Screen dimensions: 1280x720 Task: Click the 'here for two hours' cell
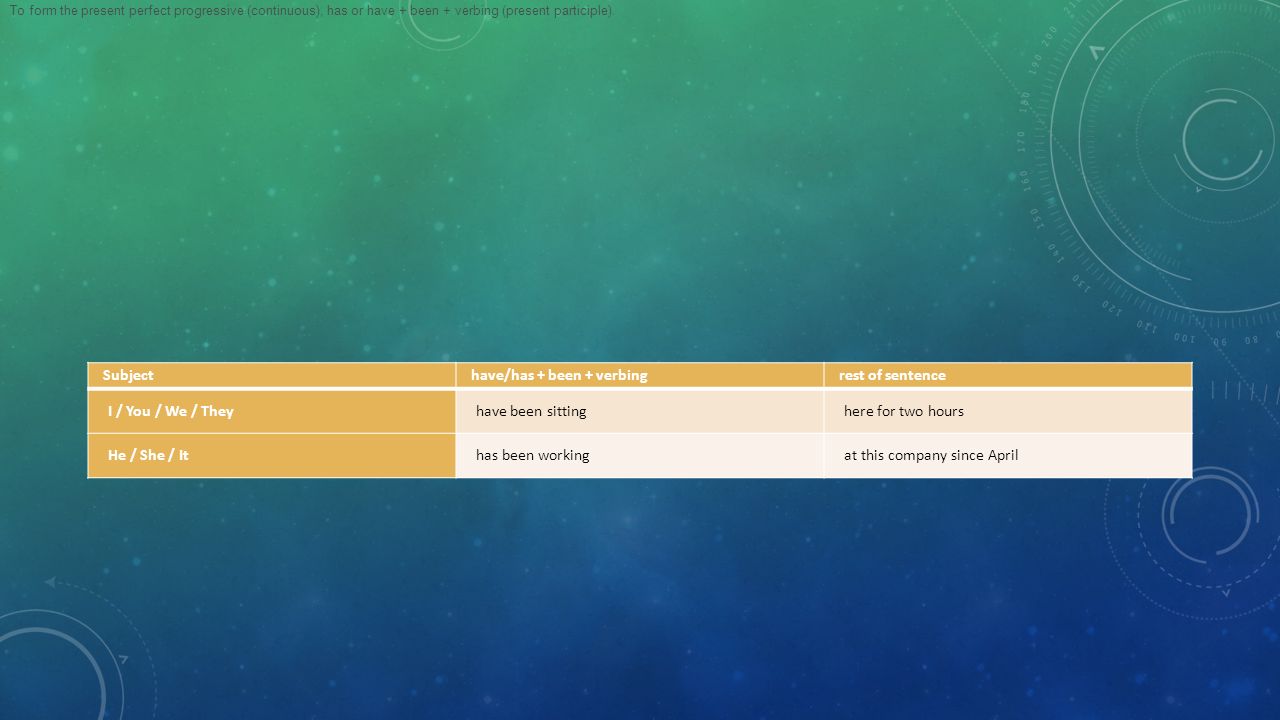coord(1008,411)
